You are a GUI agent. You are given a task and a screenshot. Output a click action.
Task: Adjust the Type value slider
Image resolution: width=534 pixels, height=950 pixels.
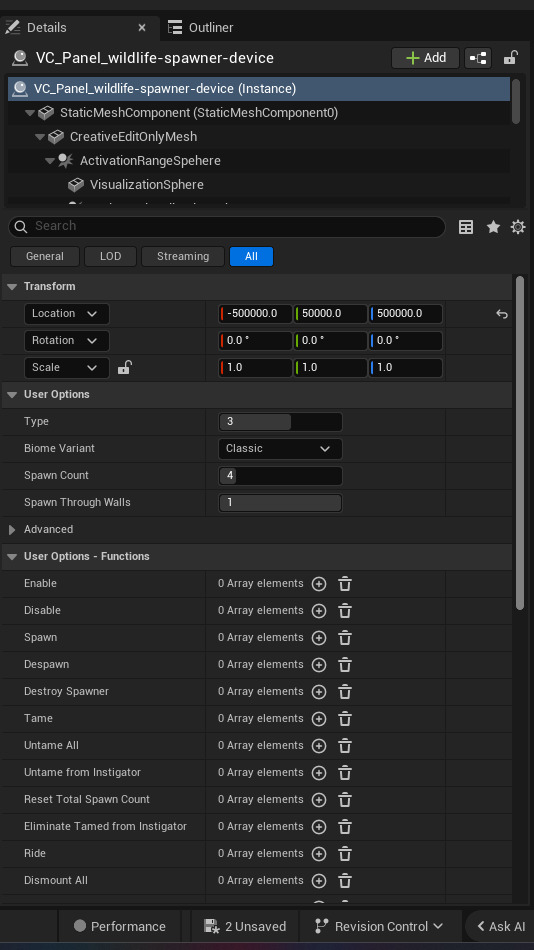(x=280, y=422)
